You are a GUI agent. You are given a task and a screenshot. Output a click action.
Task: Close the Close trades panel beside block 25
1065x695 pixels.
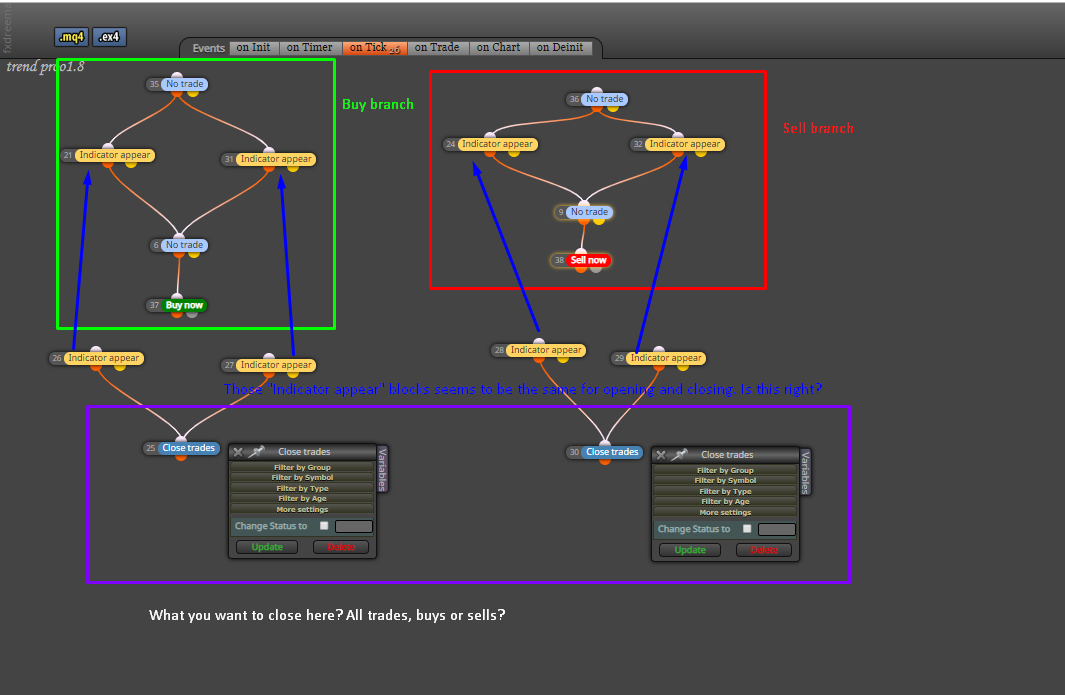(x=238, y=452)
